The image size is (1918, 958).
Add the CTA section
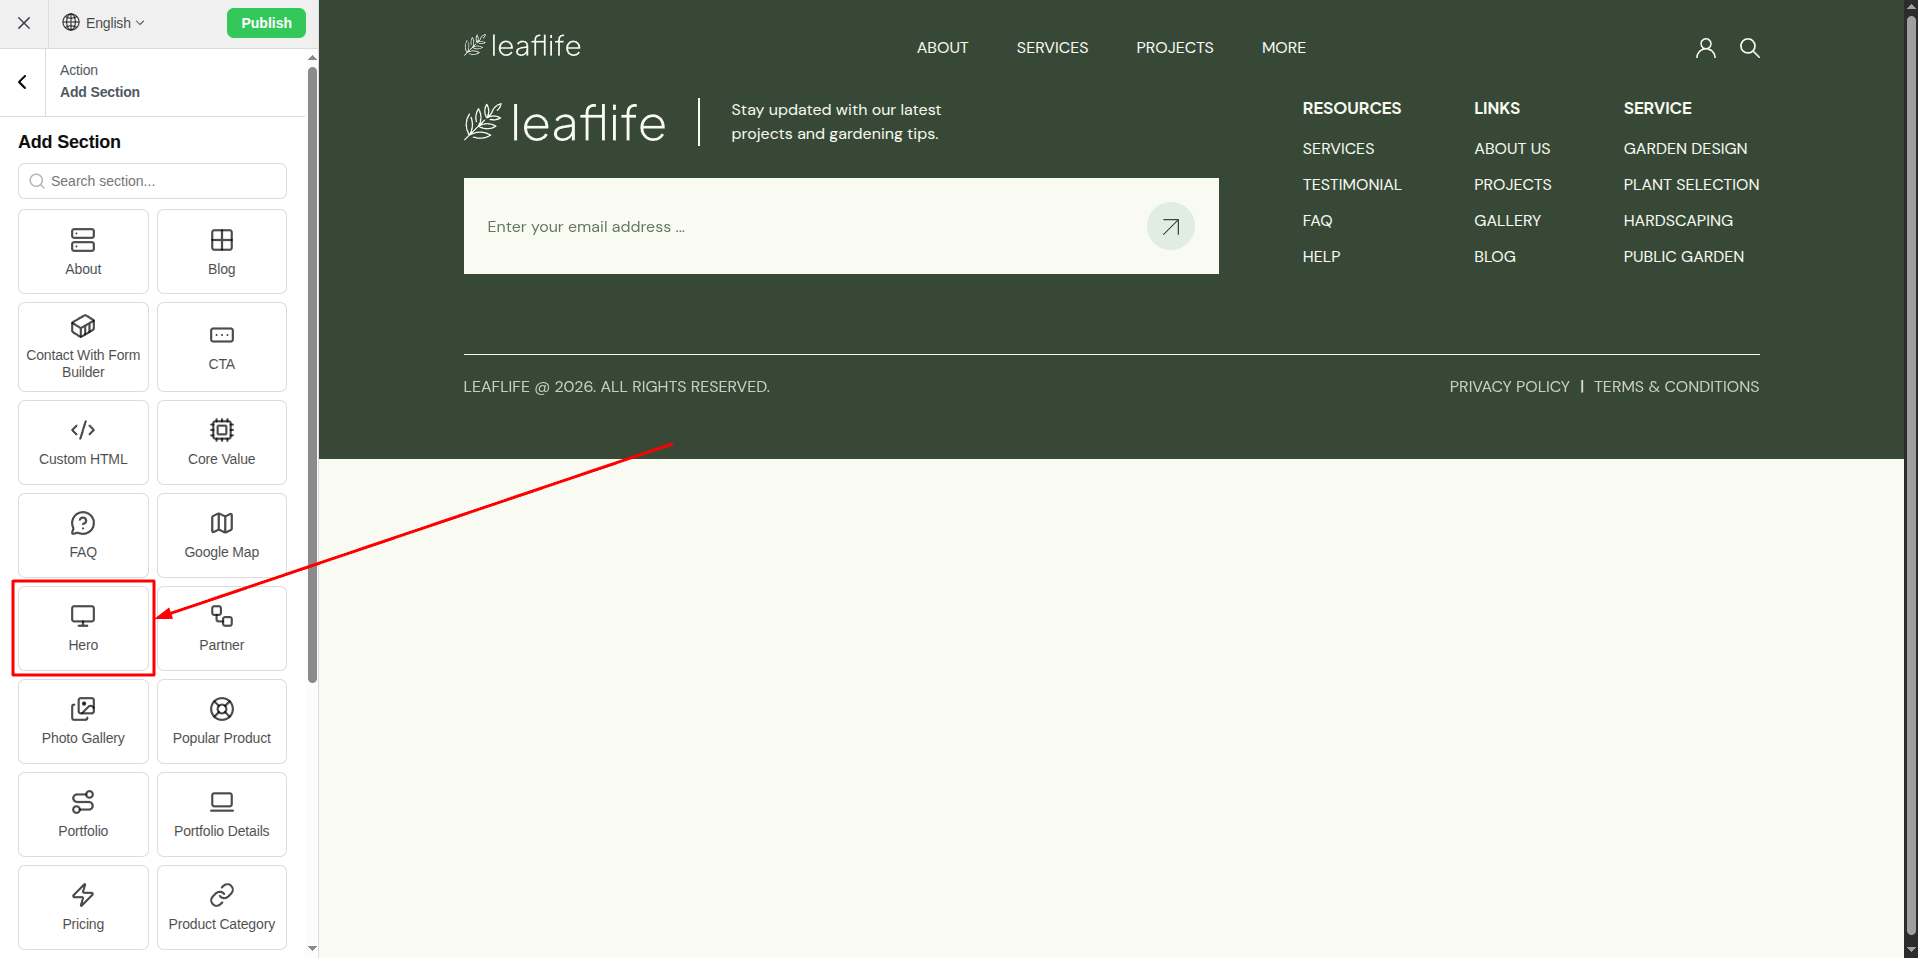point(222,347)
